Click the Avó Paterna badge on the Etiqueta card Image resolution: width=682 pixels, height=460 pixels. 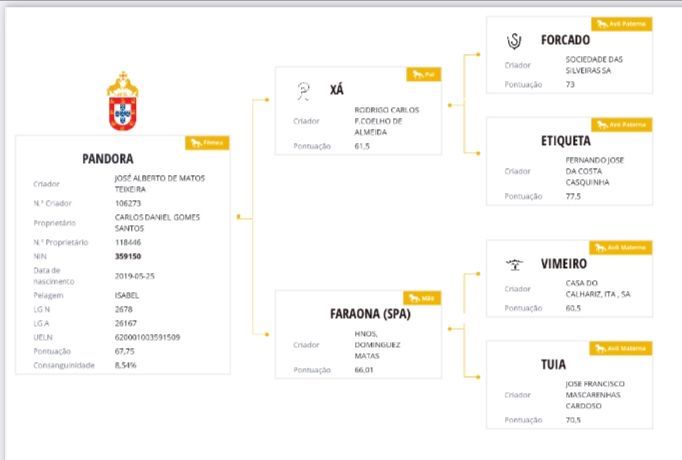click(622, 124)
